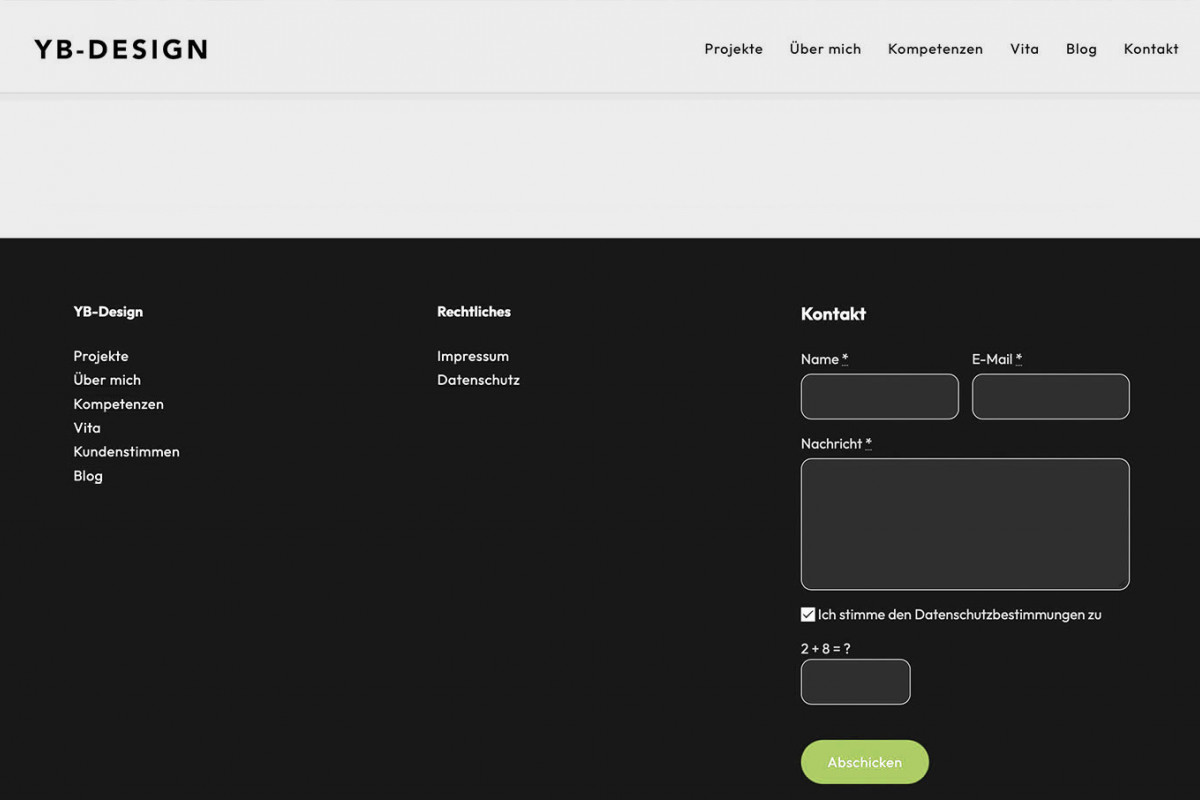Uncheck the Datenschutzbestimmungen consent checkbox

click(808, 615)
